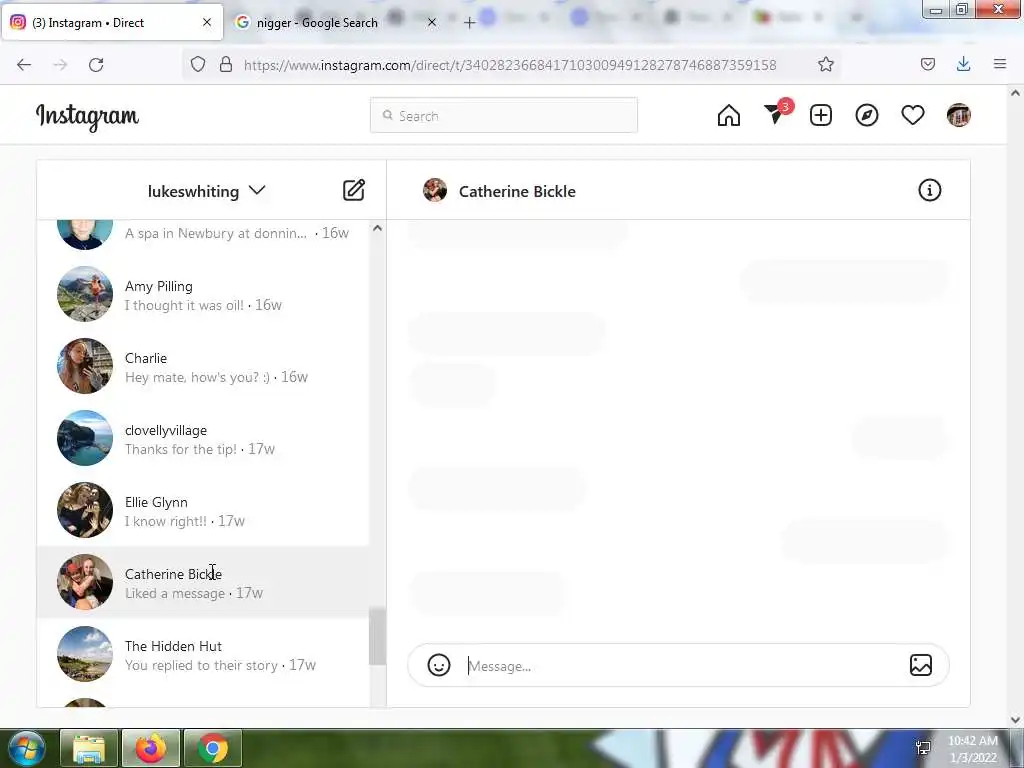The image size is (1024, 768).
Task: Click the Instagram search field
Action: point(504,116)
